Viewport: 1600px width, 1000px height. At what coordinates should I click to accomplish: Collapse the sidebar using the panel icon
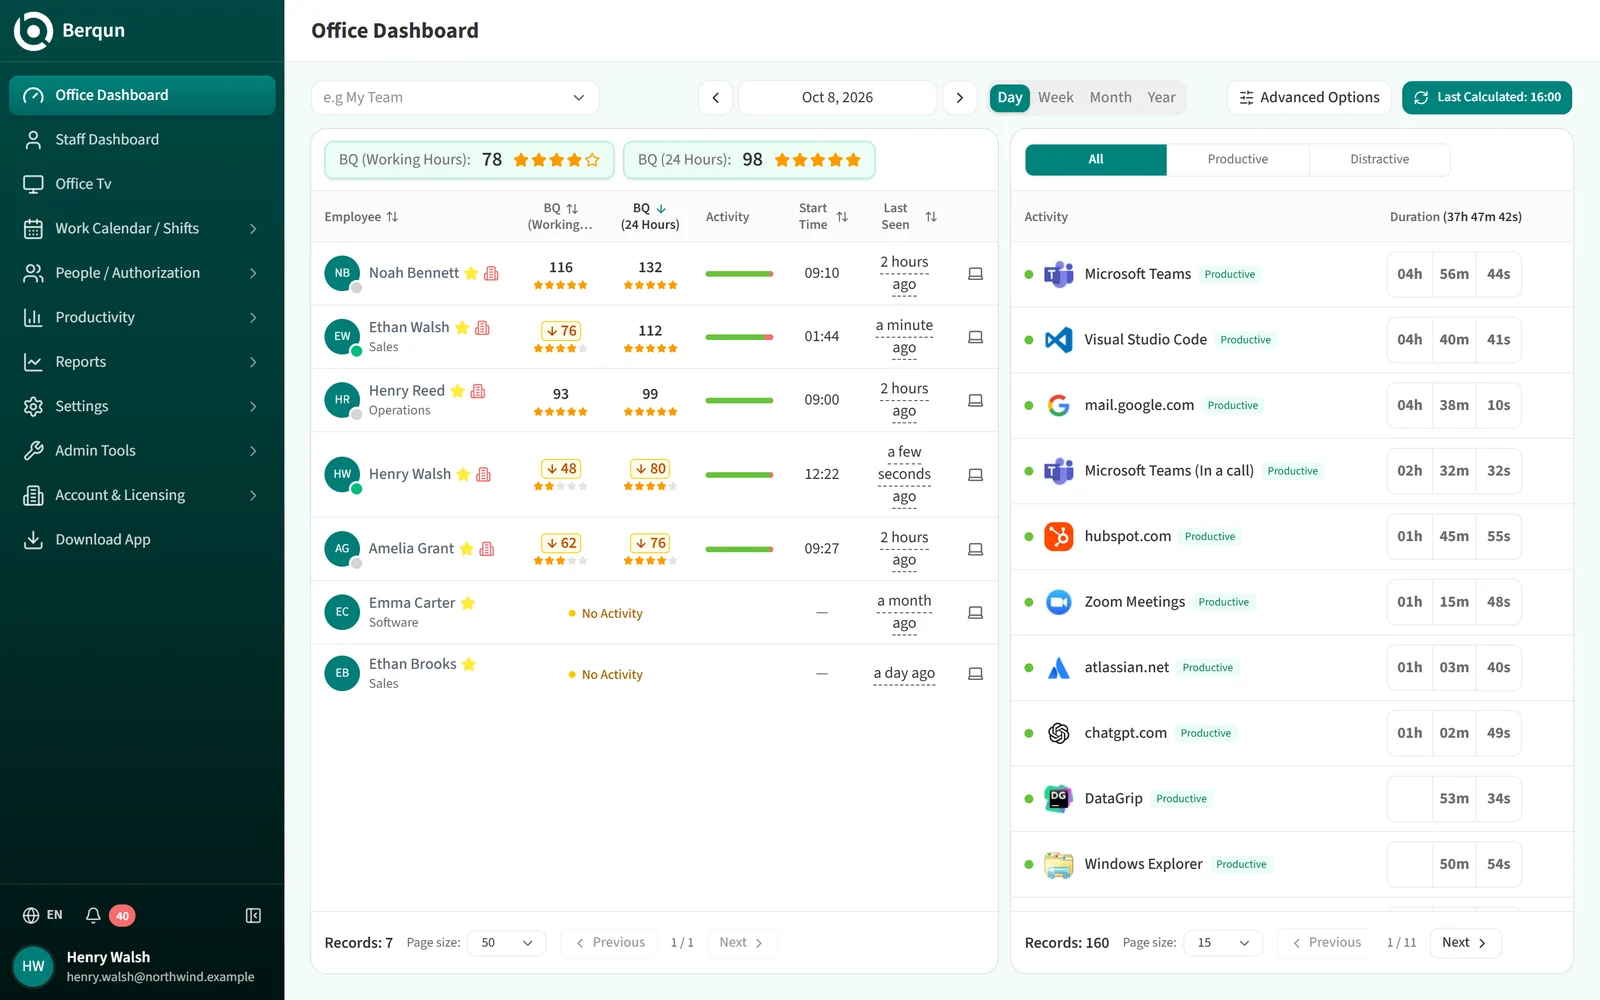click(x=253, y=915)
